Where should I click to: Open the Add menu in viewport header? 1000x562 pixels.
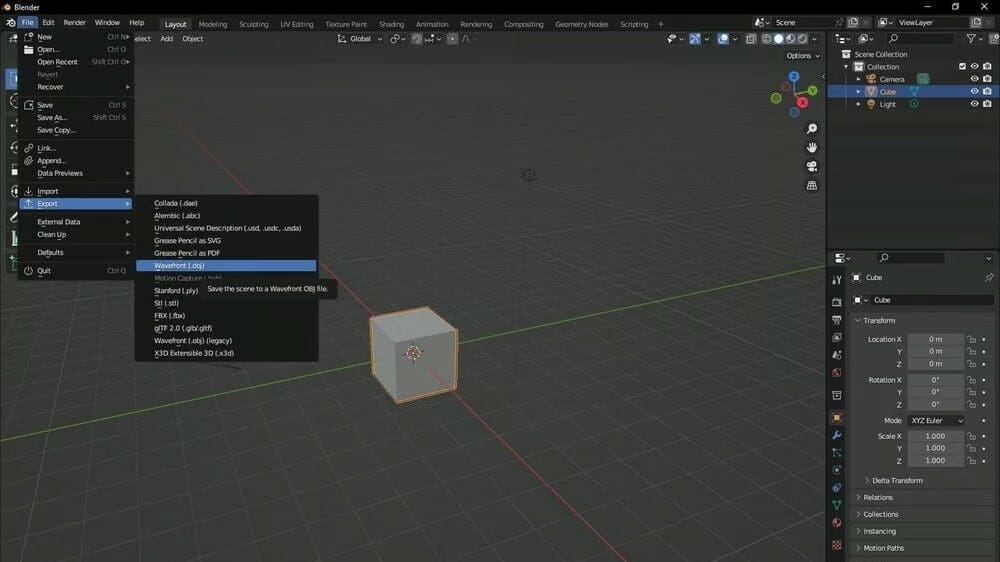166,39
